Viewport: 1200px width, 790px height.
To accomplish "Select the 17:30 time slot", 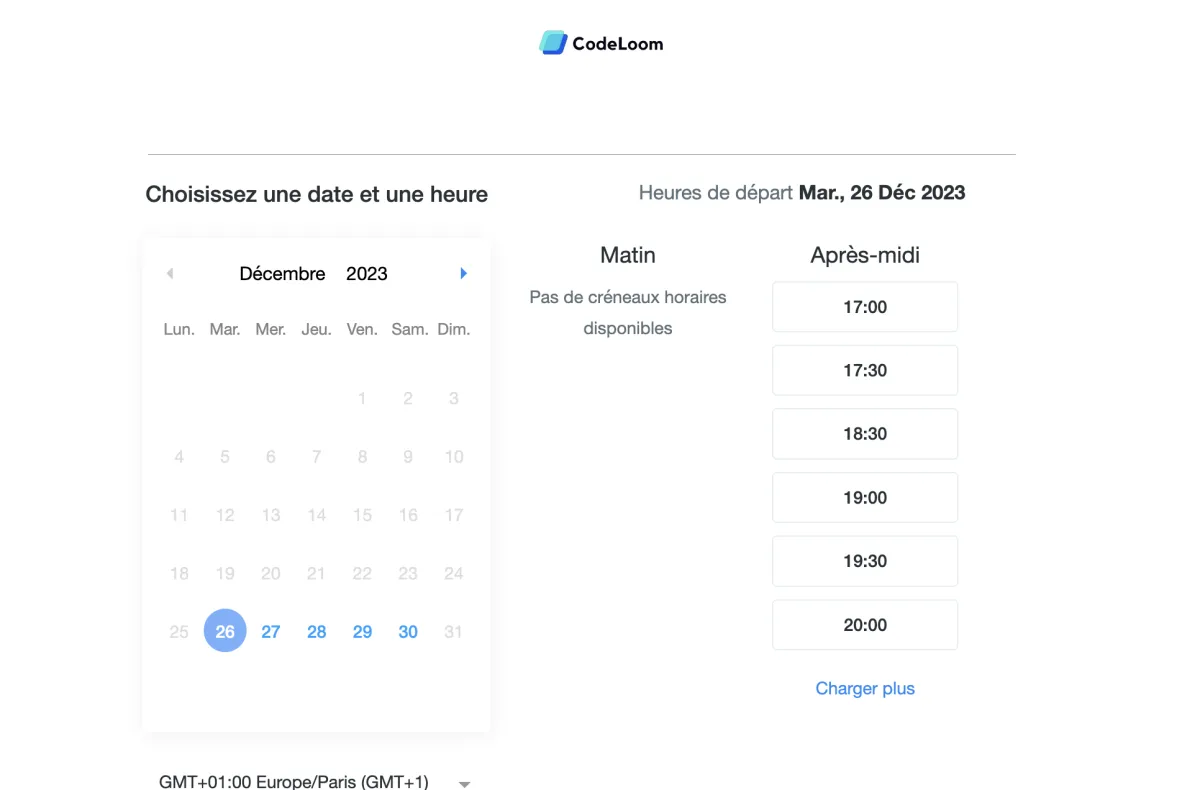I will (865, 370).
